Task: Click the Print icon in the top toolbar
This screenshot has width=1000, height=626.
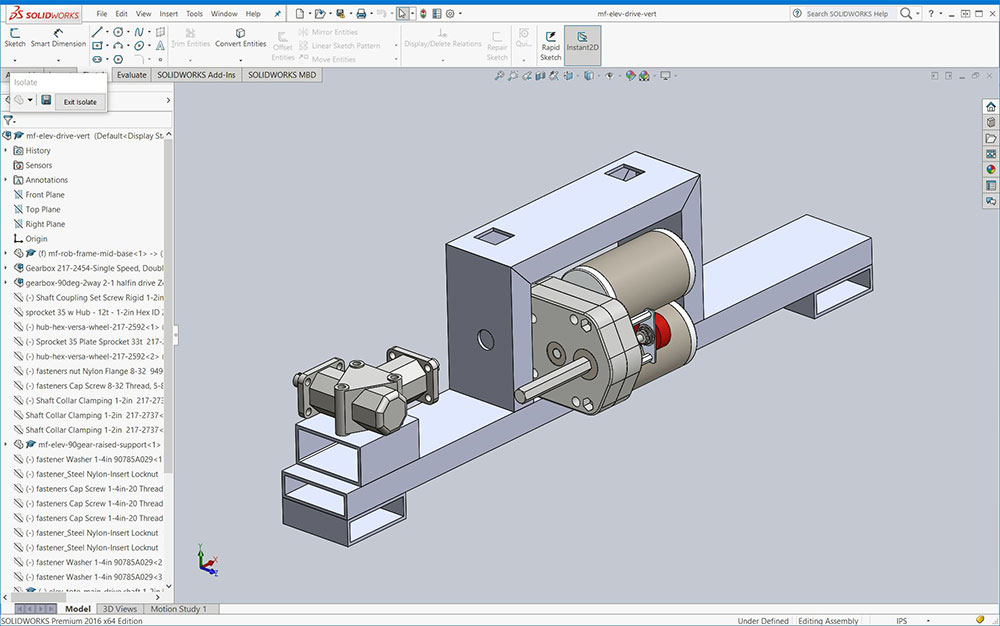Action: 361,14
